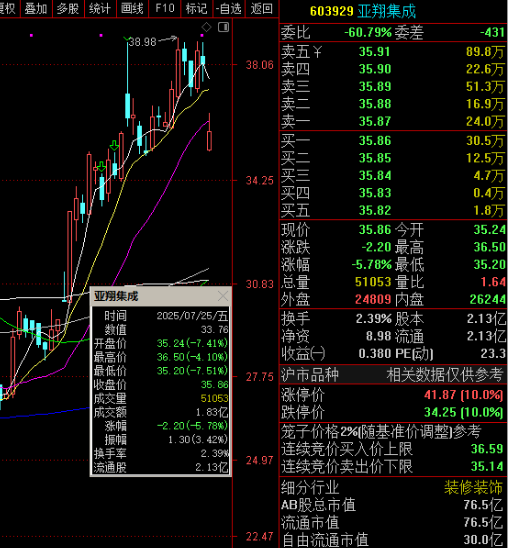Click the 603929 亚翔集成 stock title
The image size is (508, 548).
click(x=363, y=12)
